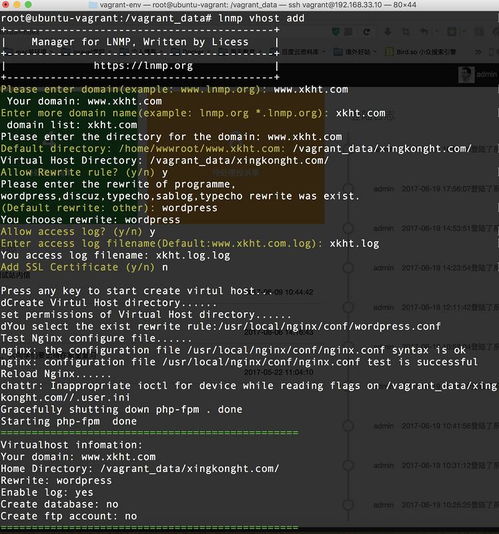Click the 'Add SSL Certificate (y/n)' prompt
499x534 pixels.
click(x=84, y=267)
